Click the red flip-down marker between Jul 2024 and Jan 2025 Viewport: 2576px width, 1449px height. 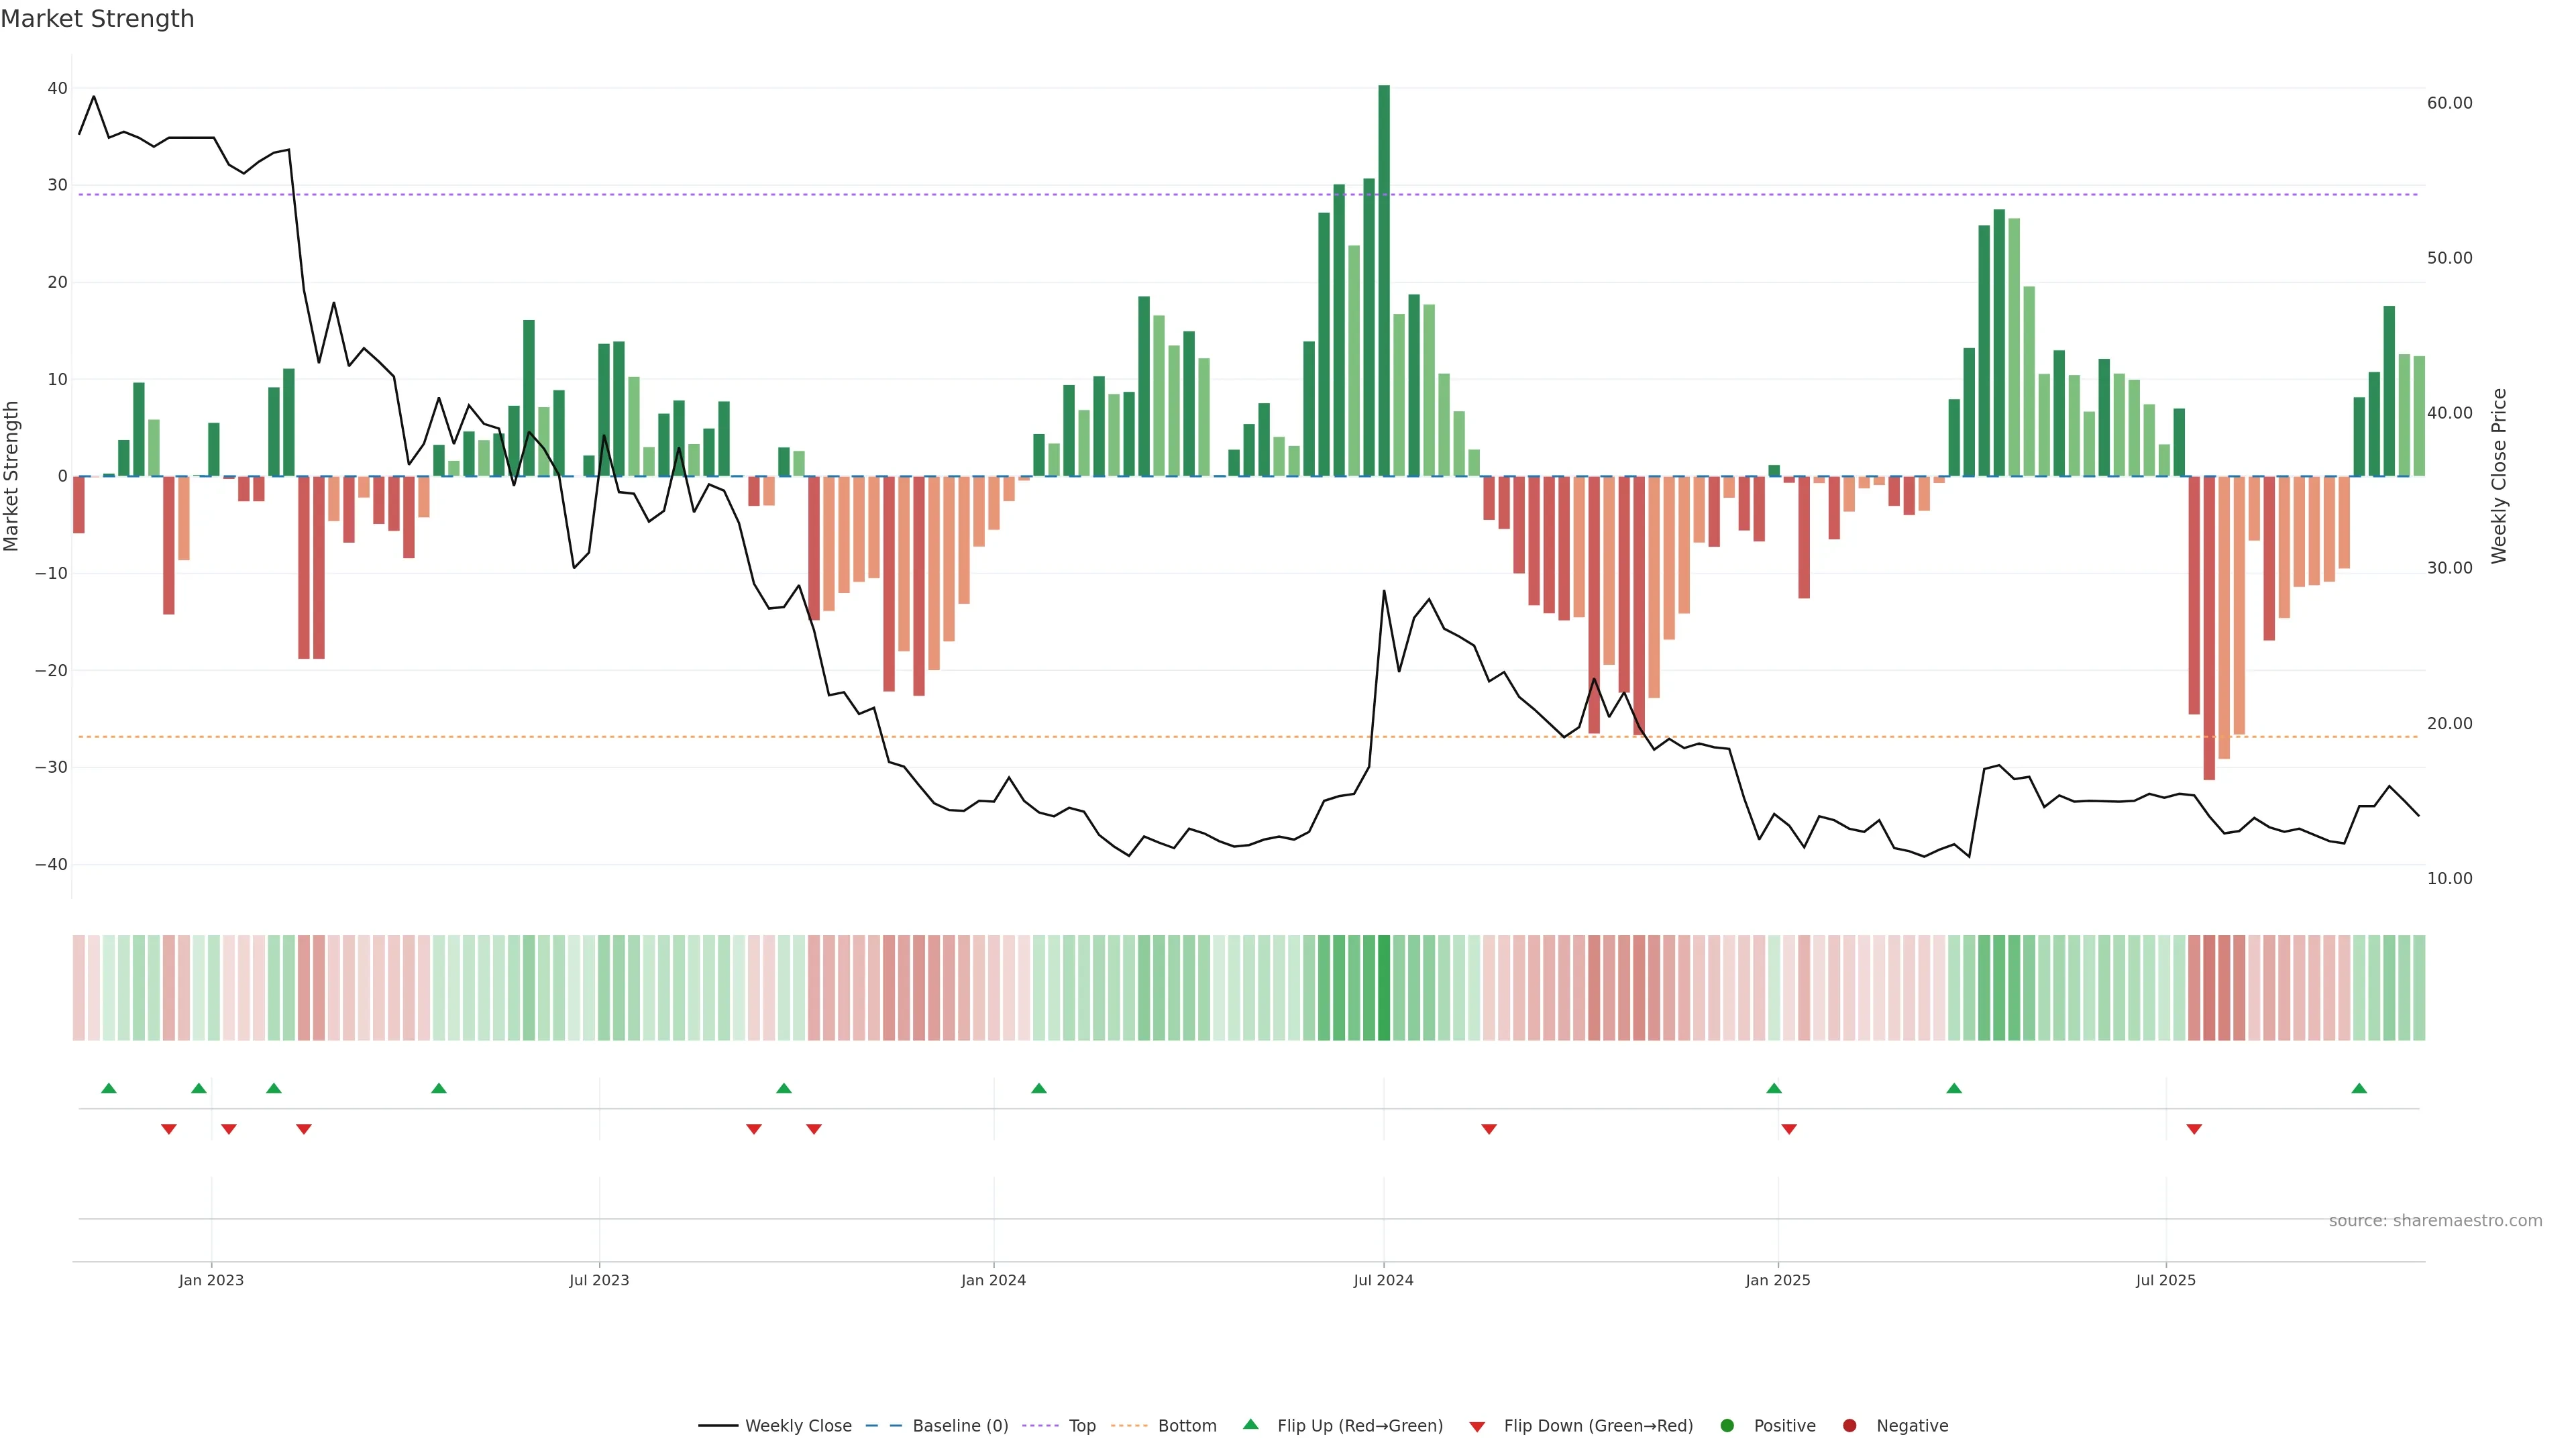click(x=1489, y=1129)
